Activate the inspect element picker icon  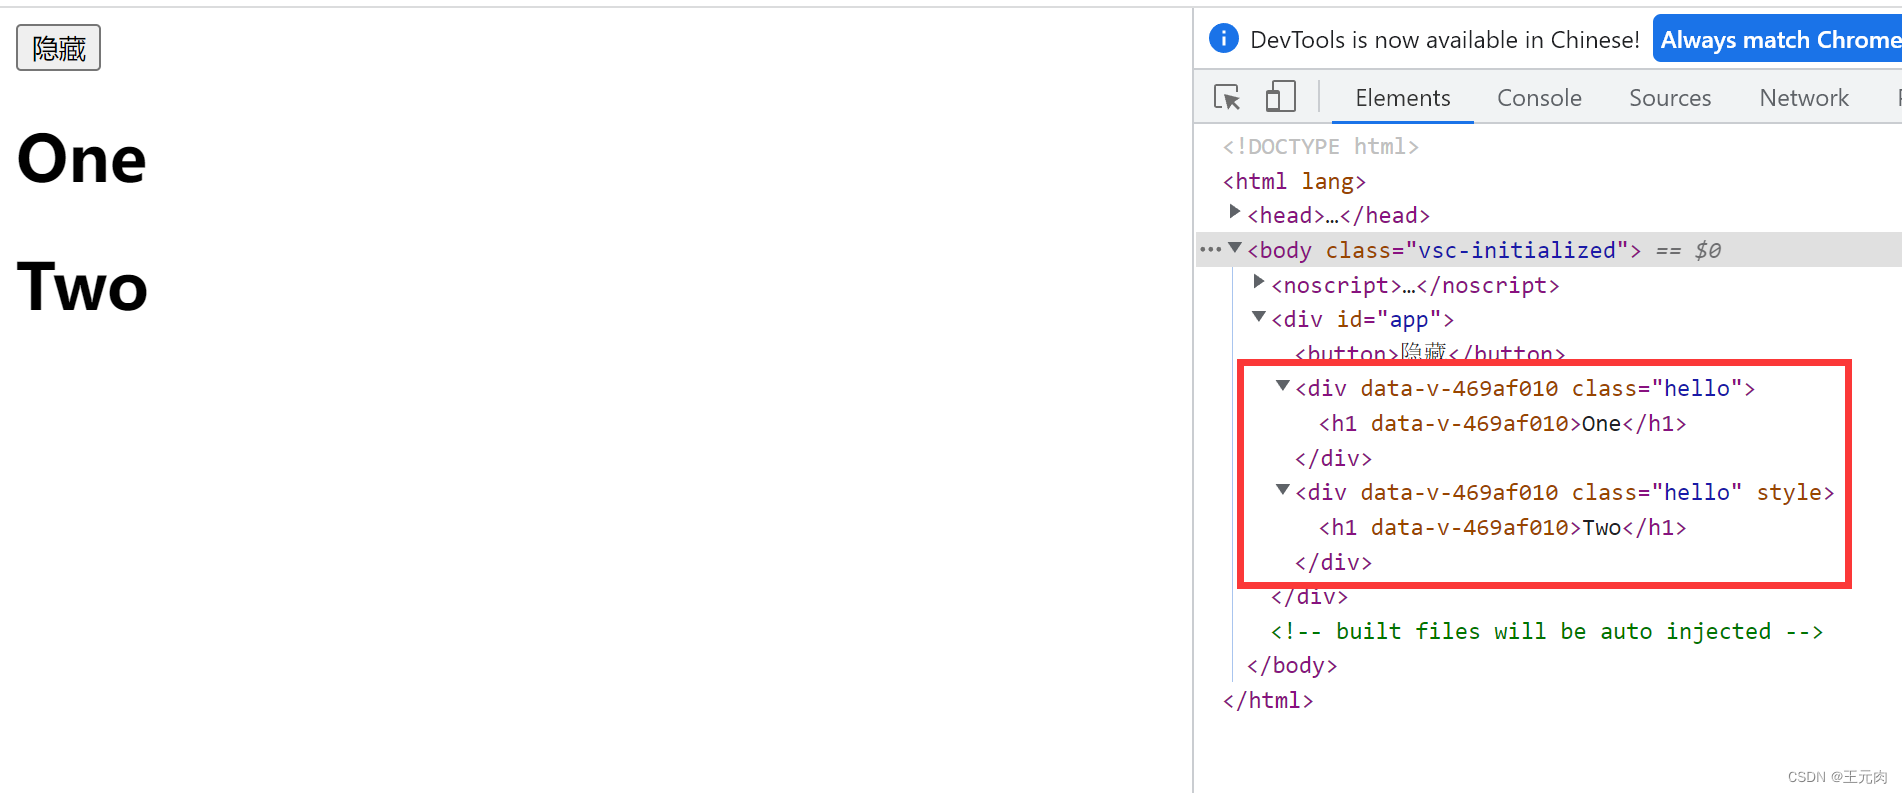(1227, 97)
